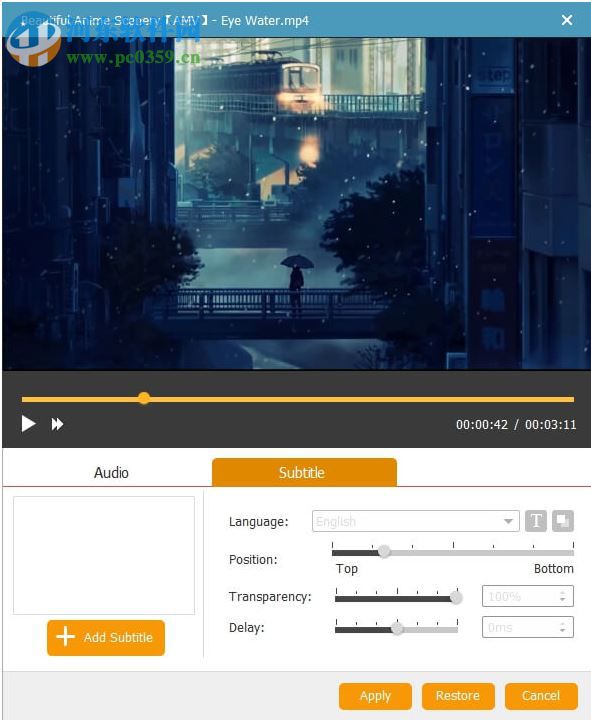Click the Add Subtitle button
Viewport: 591px width, 720px height.
coord(106,637)
